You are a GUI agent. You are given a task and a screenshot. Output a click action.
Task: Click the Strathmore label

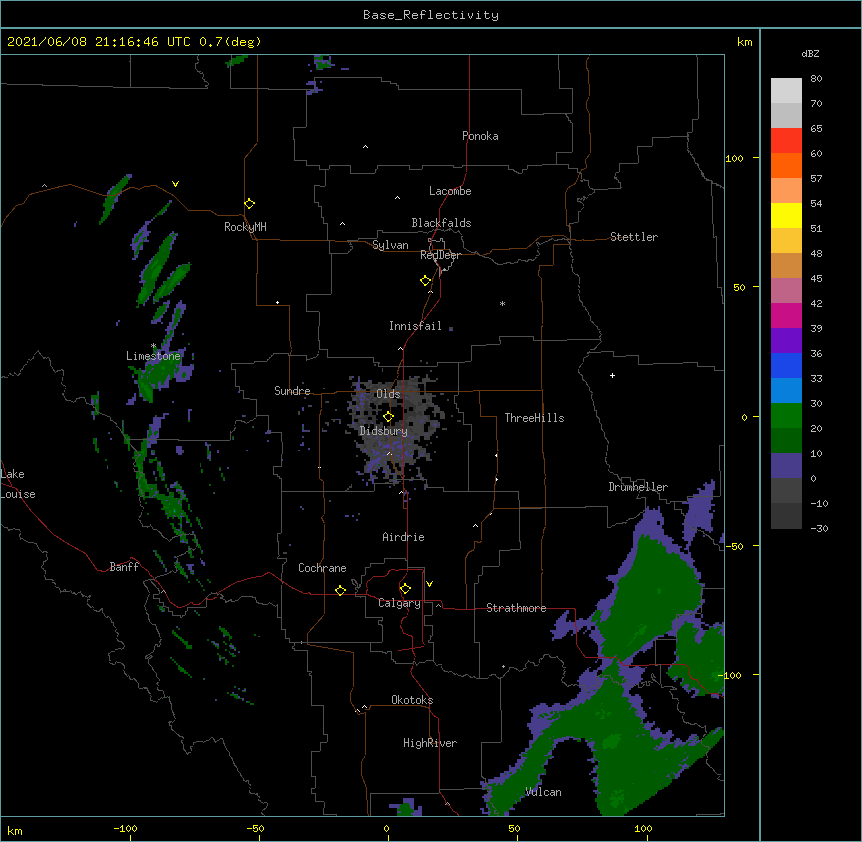click(x=516, y=608)
